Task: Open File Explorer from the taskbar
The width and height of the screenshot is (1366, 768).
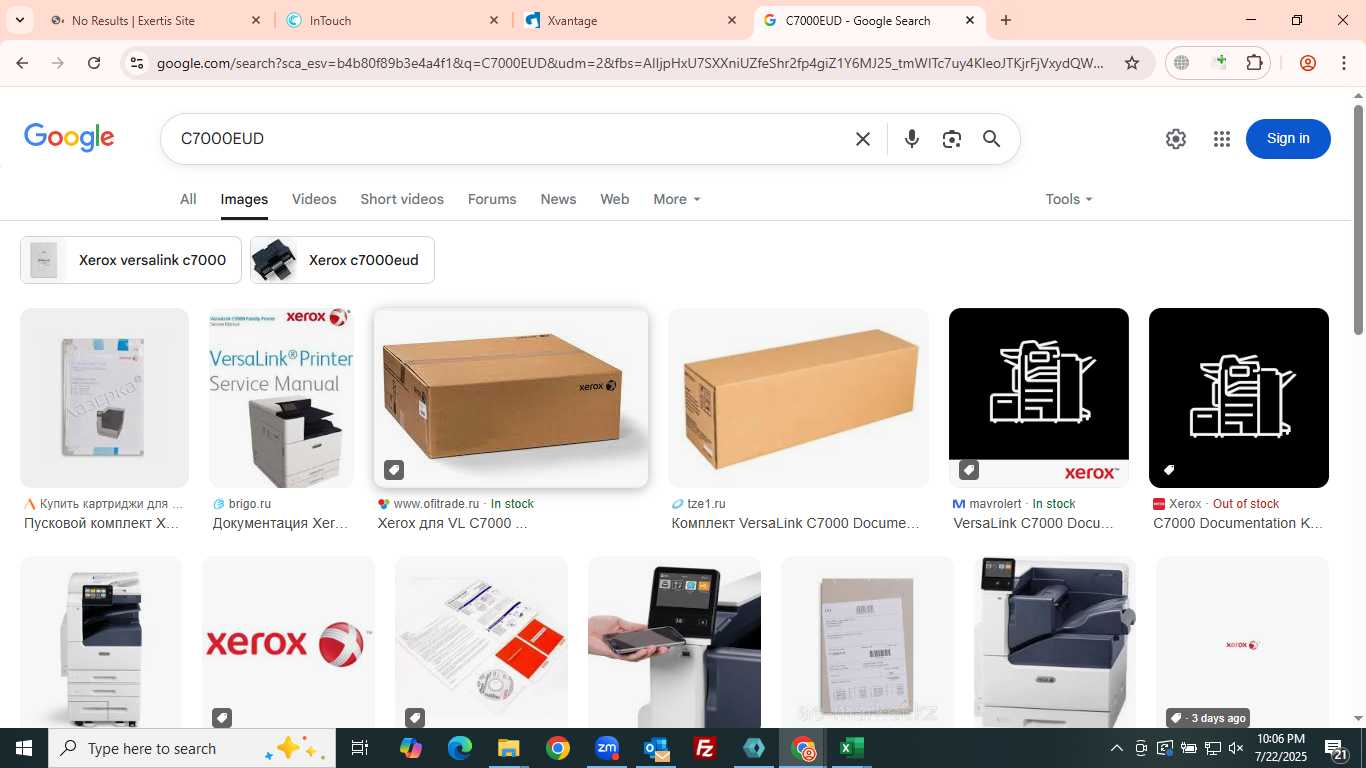Action: [509, 748]
